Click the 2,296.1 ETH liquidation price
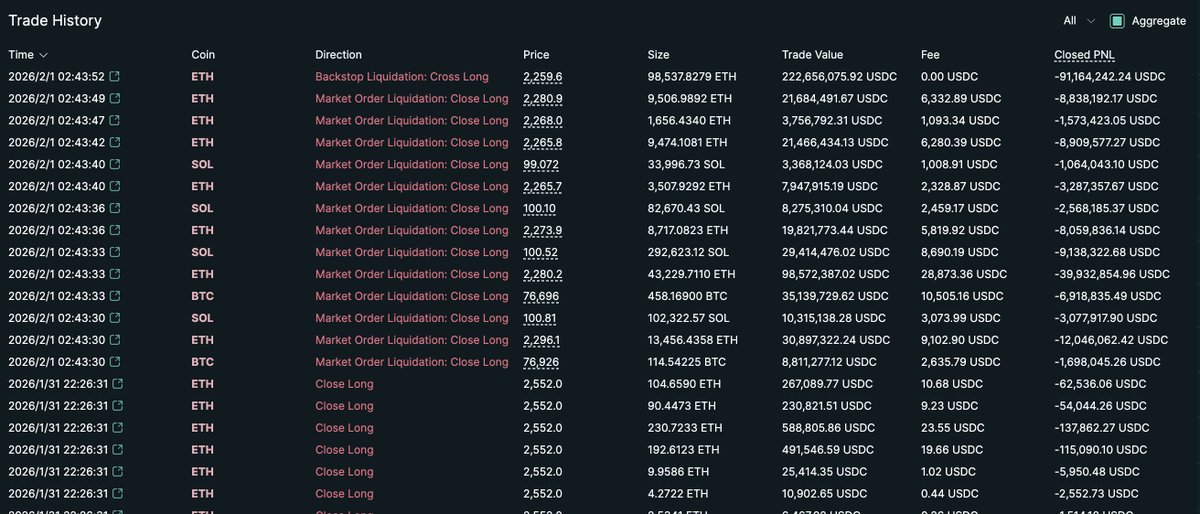The width and height of the screenshot is (1200, 514). [542, 340]
